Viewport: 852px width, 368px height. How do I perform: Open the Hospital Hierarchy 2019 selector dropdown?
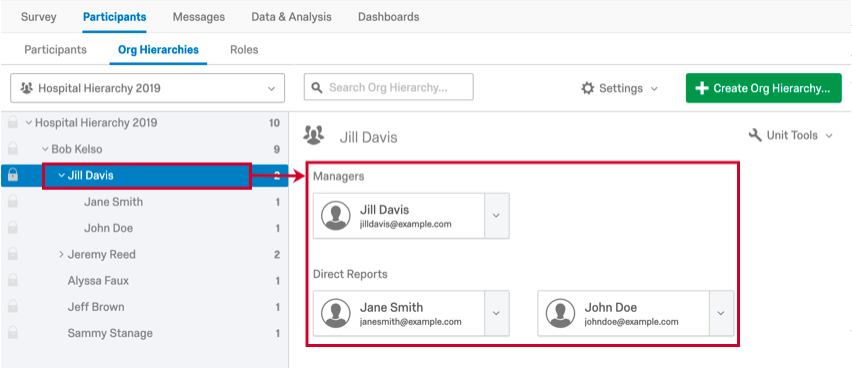(x=147, y=88)
